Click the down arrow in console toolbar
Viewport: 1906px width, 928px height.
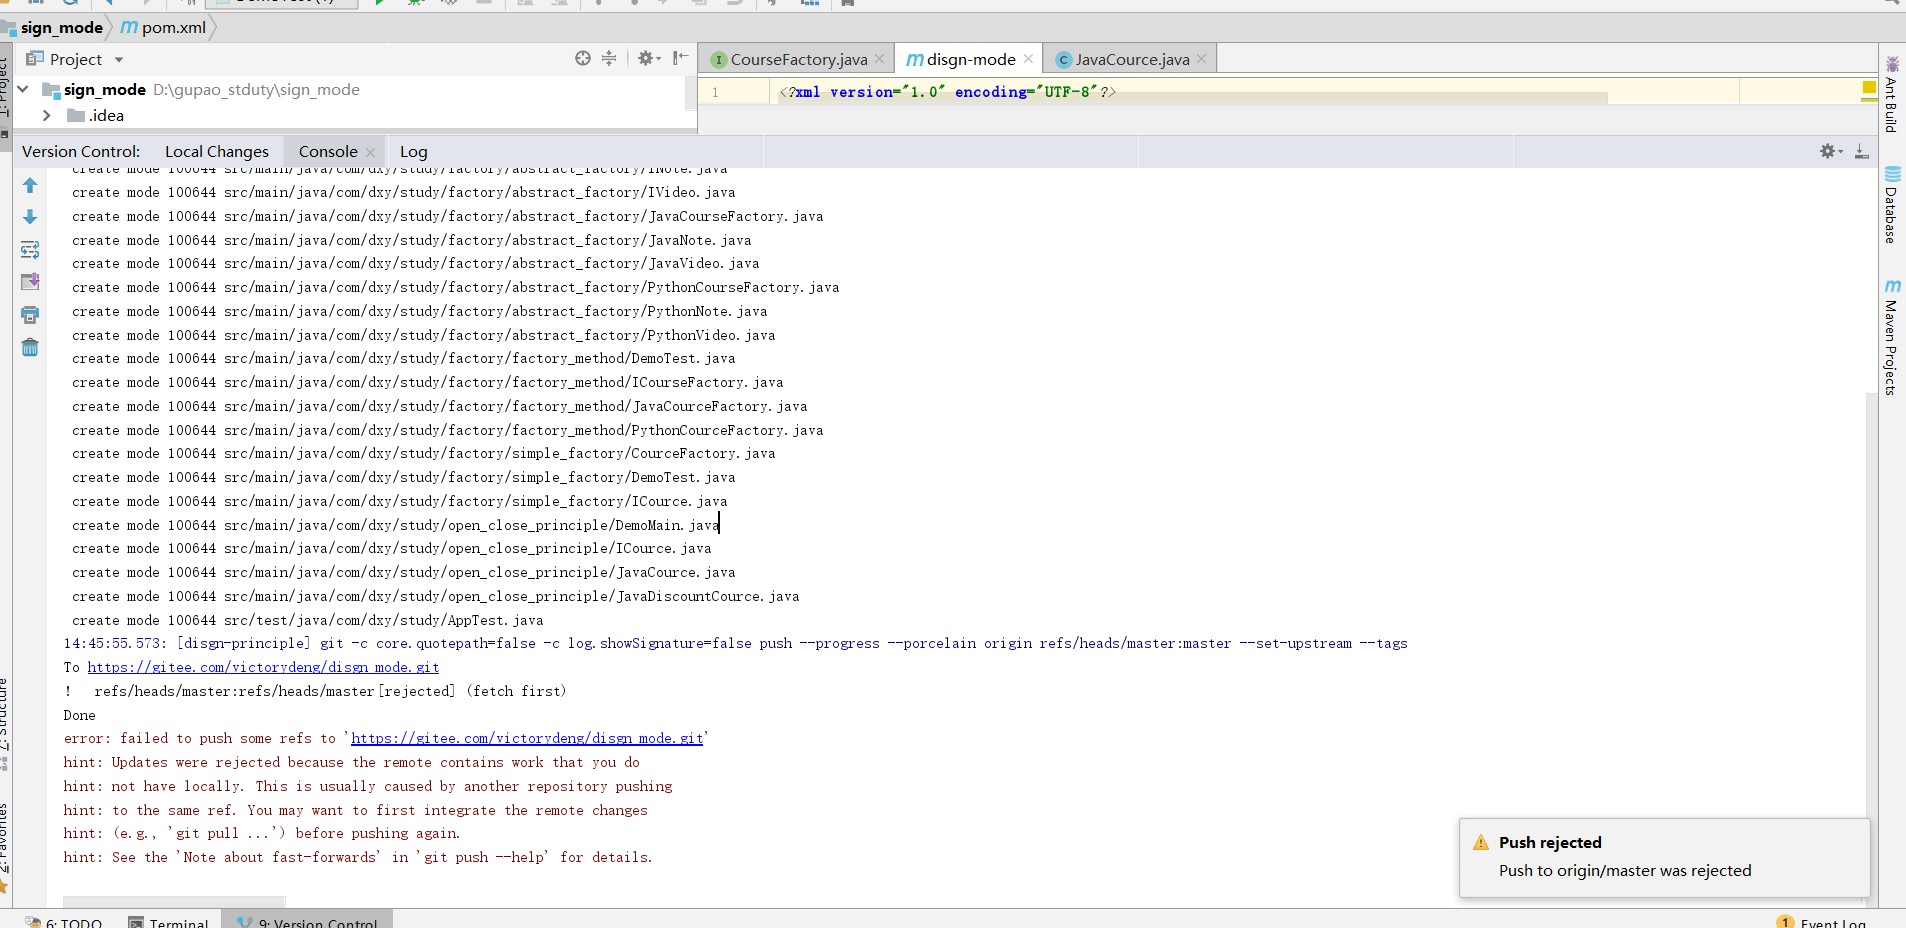[x=30, y=217]
